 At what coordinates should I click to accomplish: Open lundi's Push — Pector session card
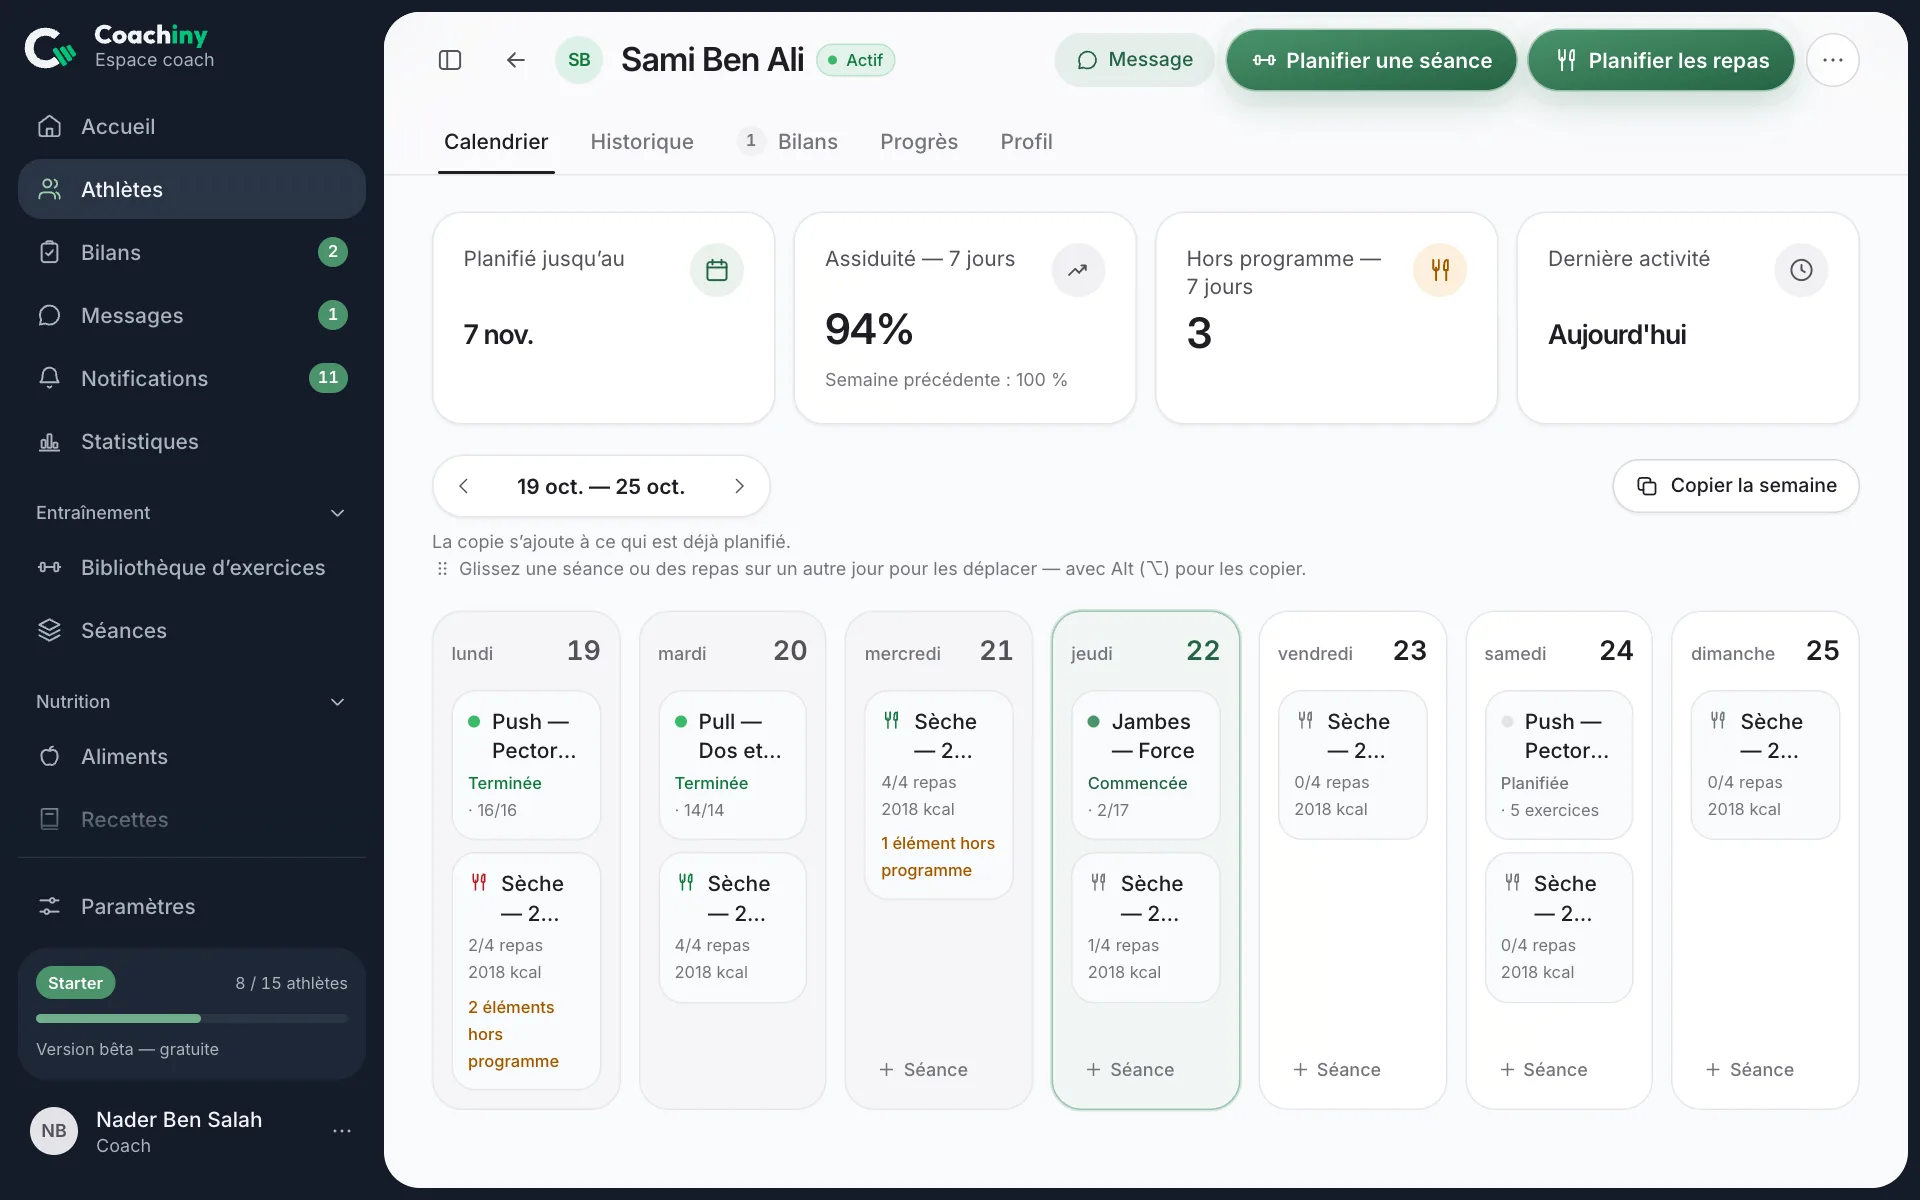click(x=526, y=765)
